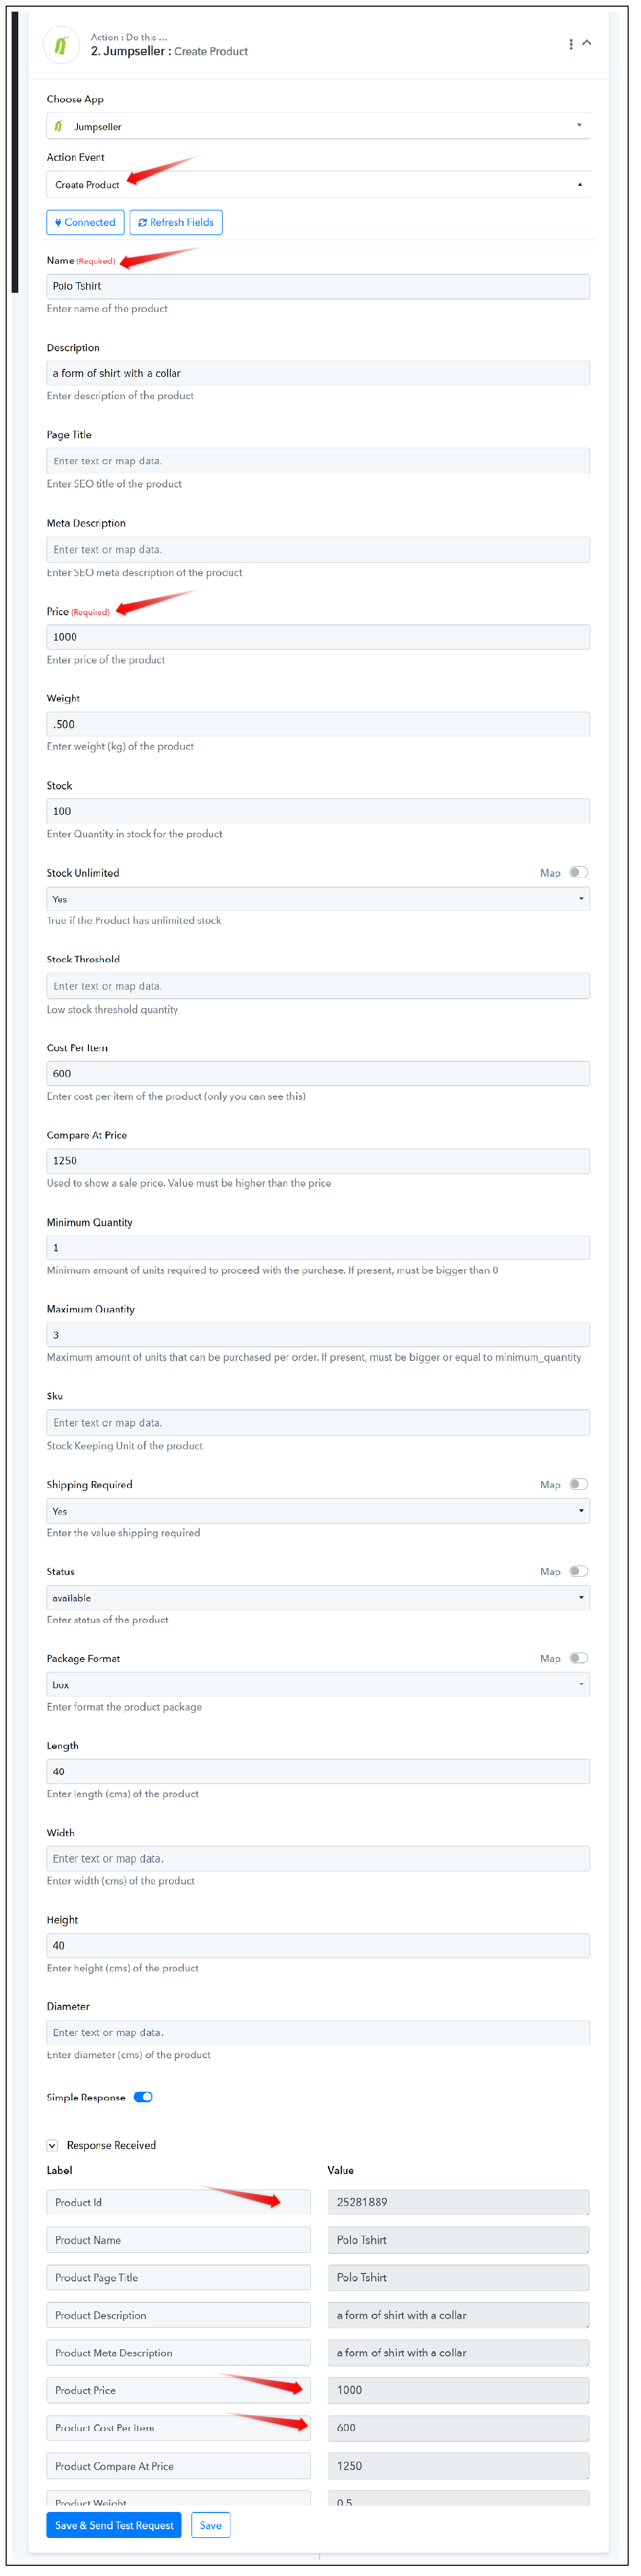Turn off the Simple Response toggle

(143, 2097)
